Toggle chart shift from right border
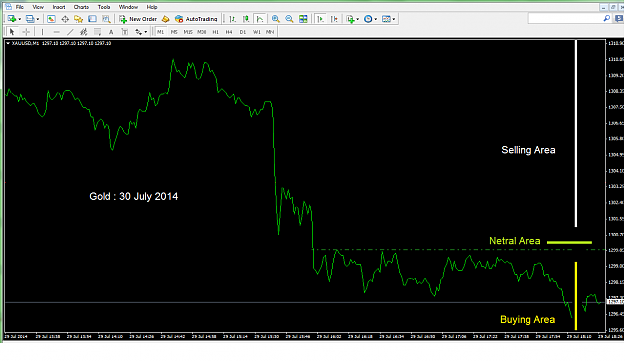Viewport: 625px width, 361px height. tap(334, 19)
